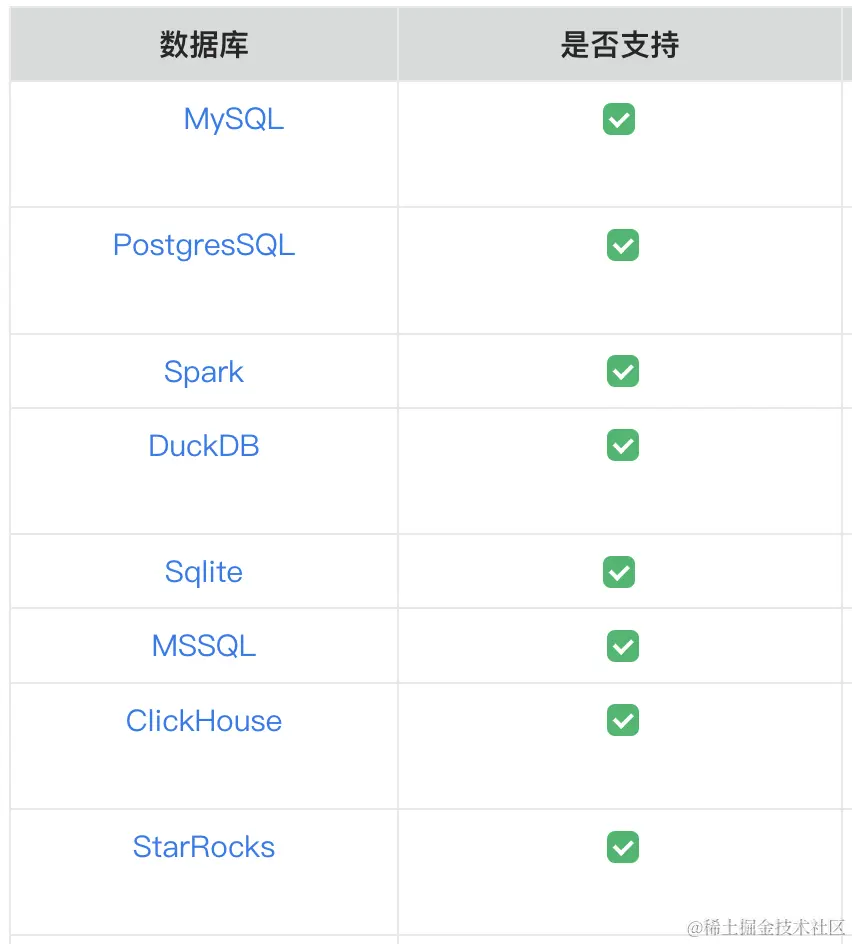Click the 稀土掘金技术社区 watermark
The height and width of the screenshot is (944, 852).
tap(766, 927)
